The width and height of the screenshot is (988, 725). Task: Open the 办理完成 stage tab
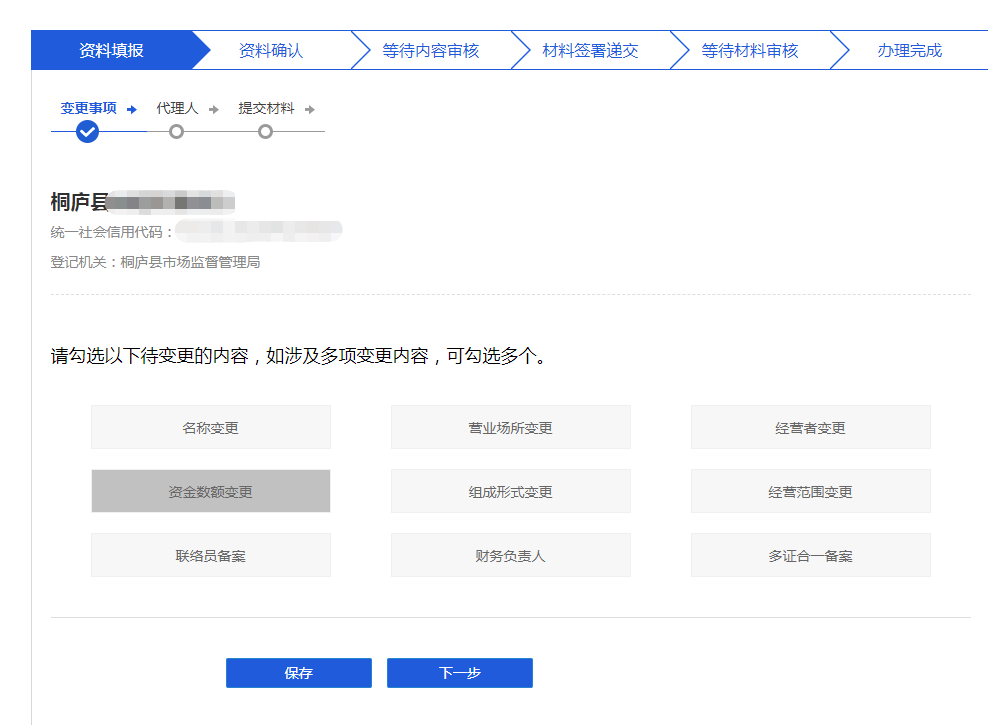(x=912, y=48)
